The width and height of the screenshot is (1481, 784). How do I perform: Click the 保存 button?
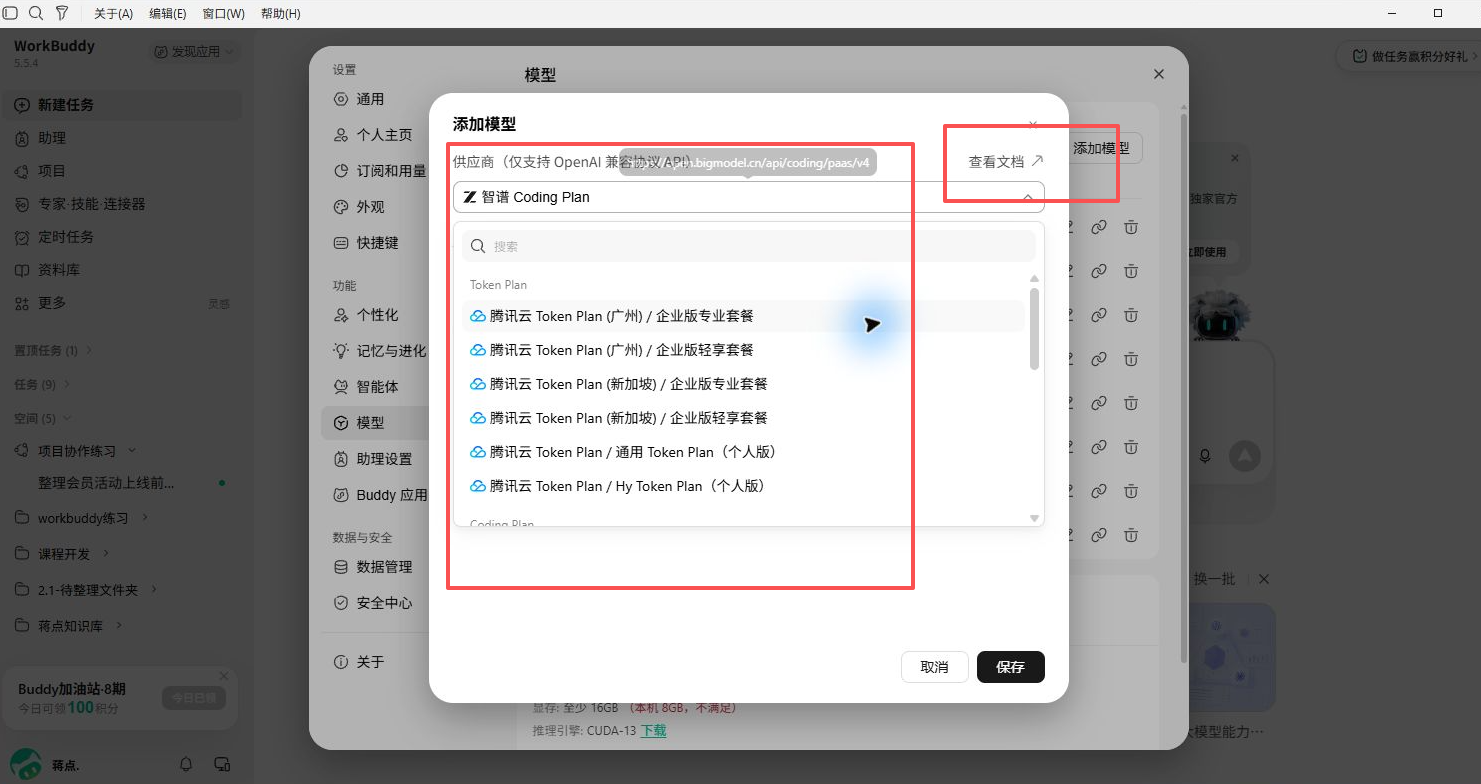(1011, 667)
